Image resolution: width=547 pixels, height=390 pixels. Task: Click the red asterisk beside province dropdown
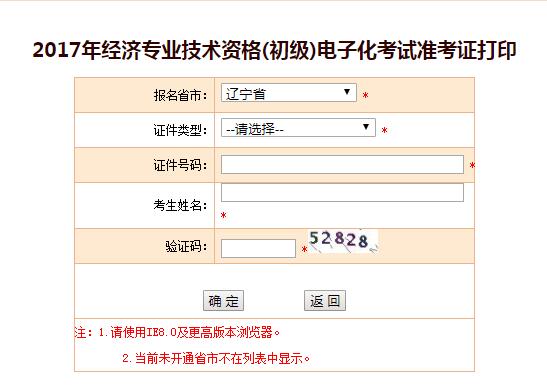(x=365, y=96)
